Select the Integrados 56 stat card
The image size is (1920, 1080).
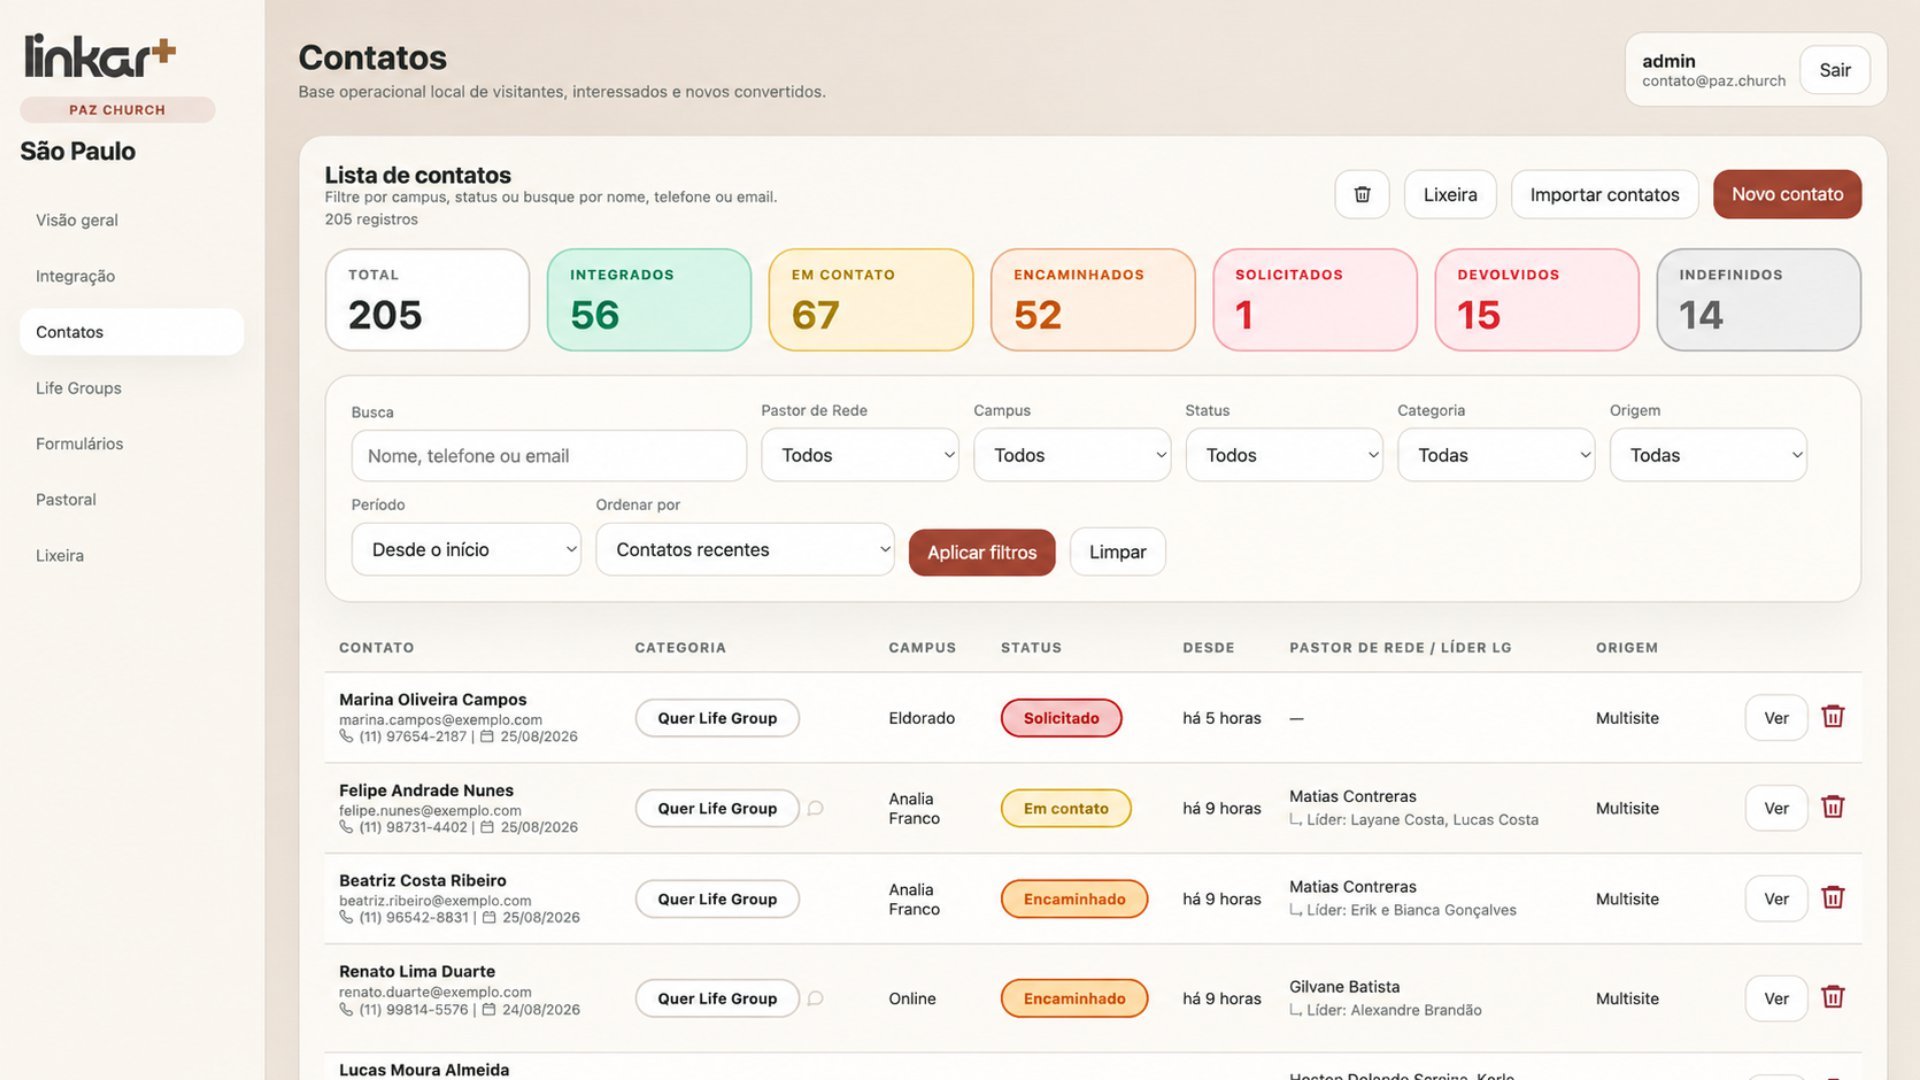[649, 300]
